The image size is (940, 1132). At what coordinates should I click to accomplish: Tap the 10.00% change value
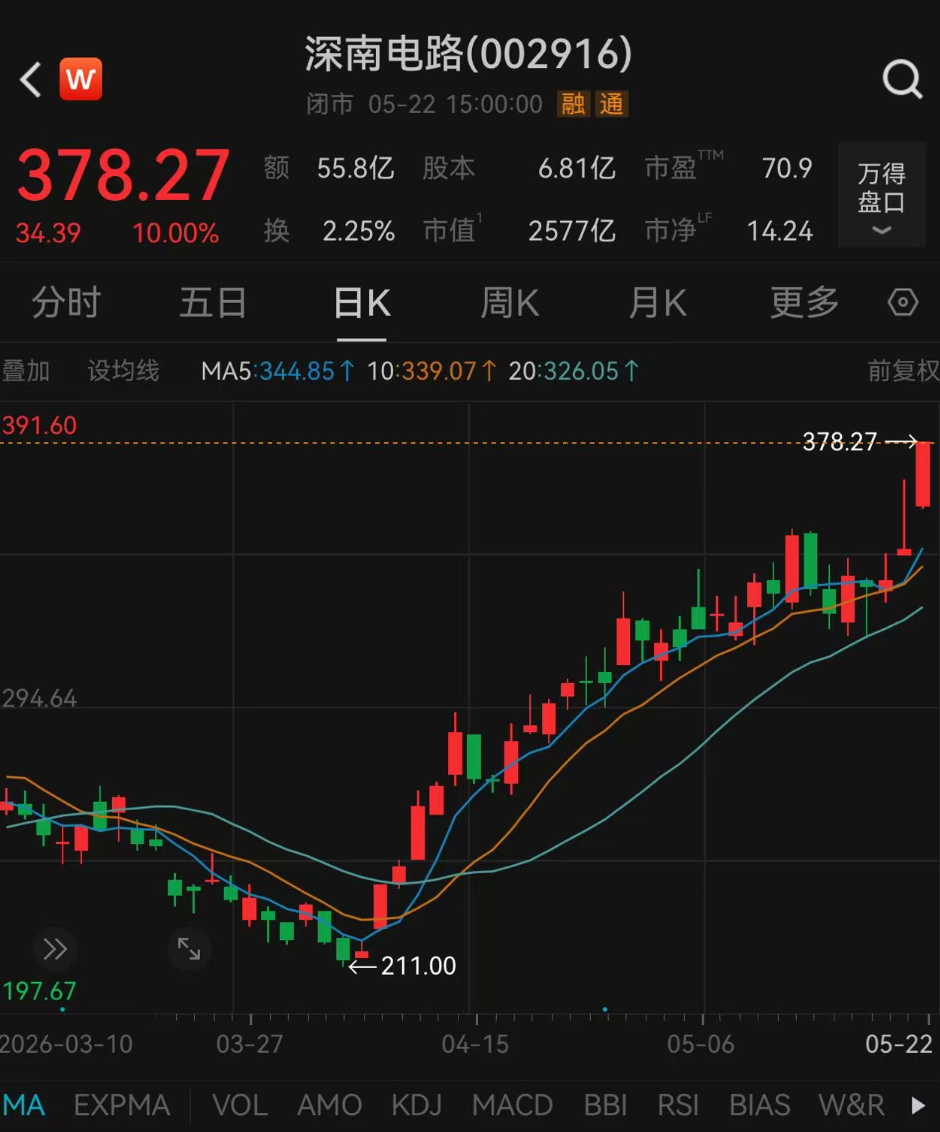point(175,233)
